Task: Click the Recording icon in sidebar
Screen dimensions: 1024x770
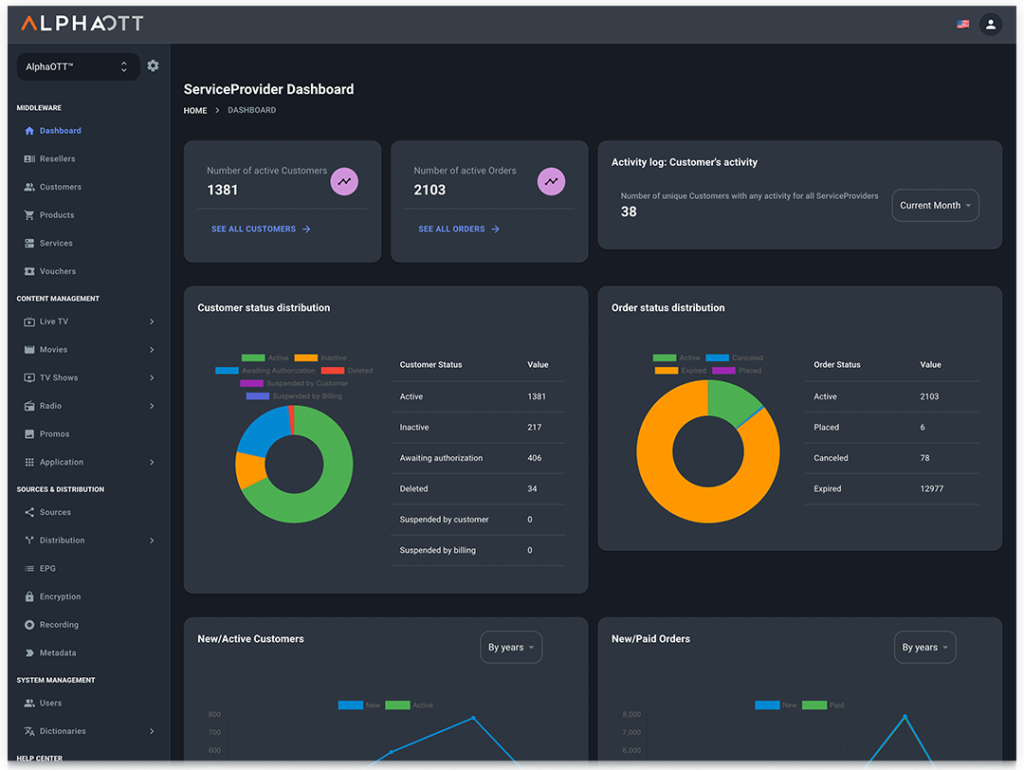Action: coord(30,625)
